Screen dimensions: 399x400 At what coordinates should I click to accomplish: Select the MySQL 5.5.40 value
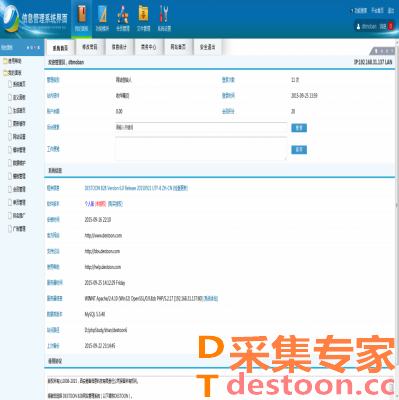pyautogui.click(x=95, y=314)
